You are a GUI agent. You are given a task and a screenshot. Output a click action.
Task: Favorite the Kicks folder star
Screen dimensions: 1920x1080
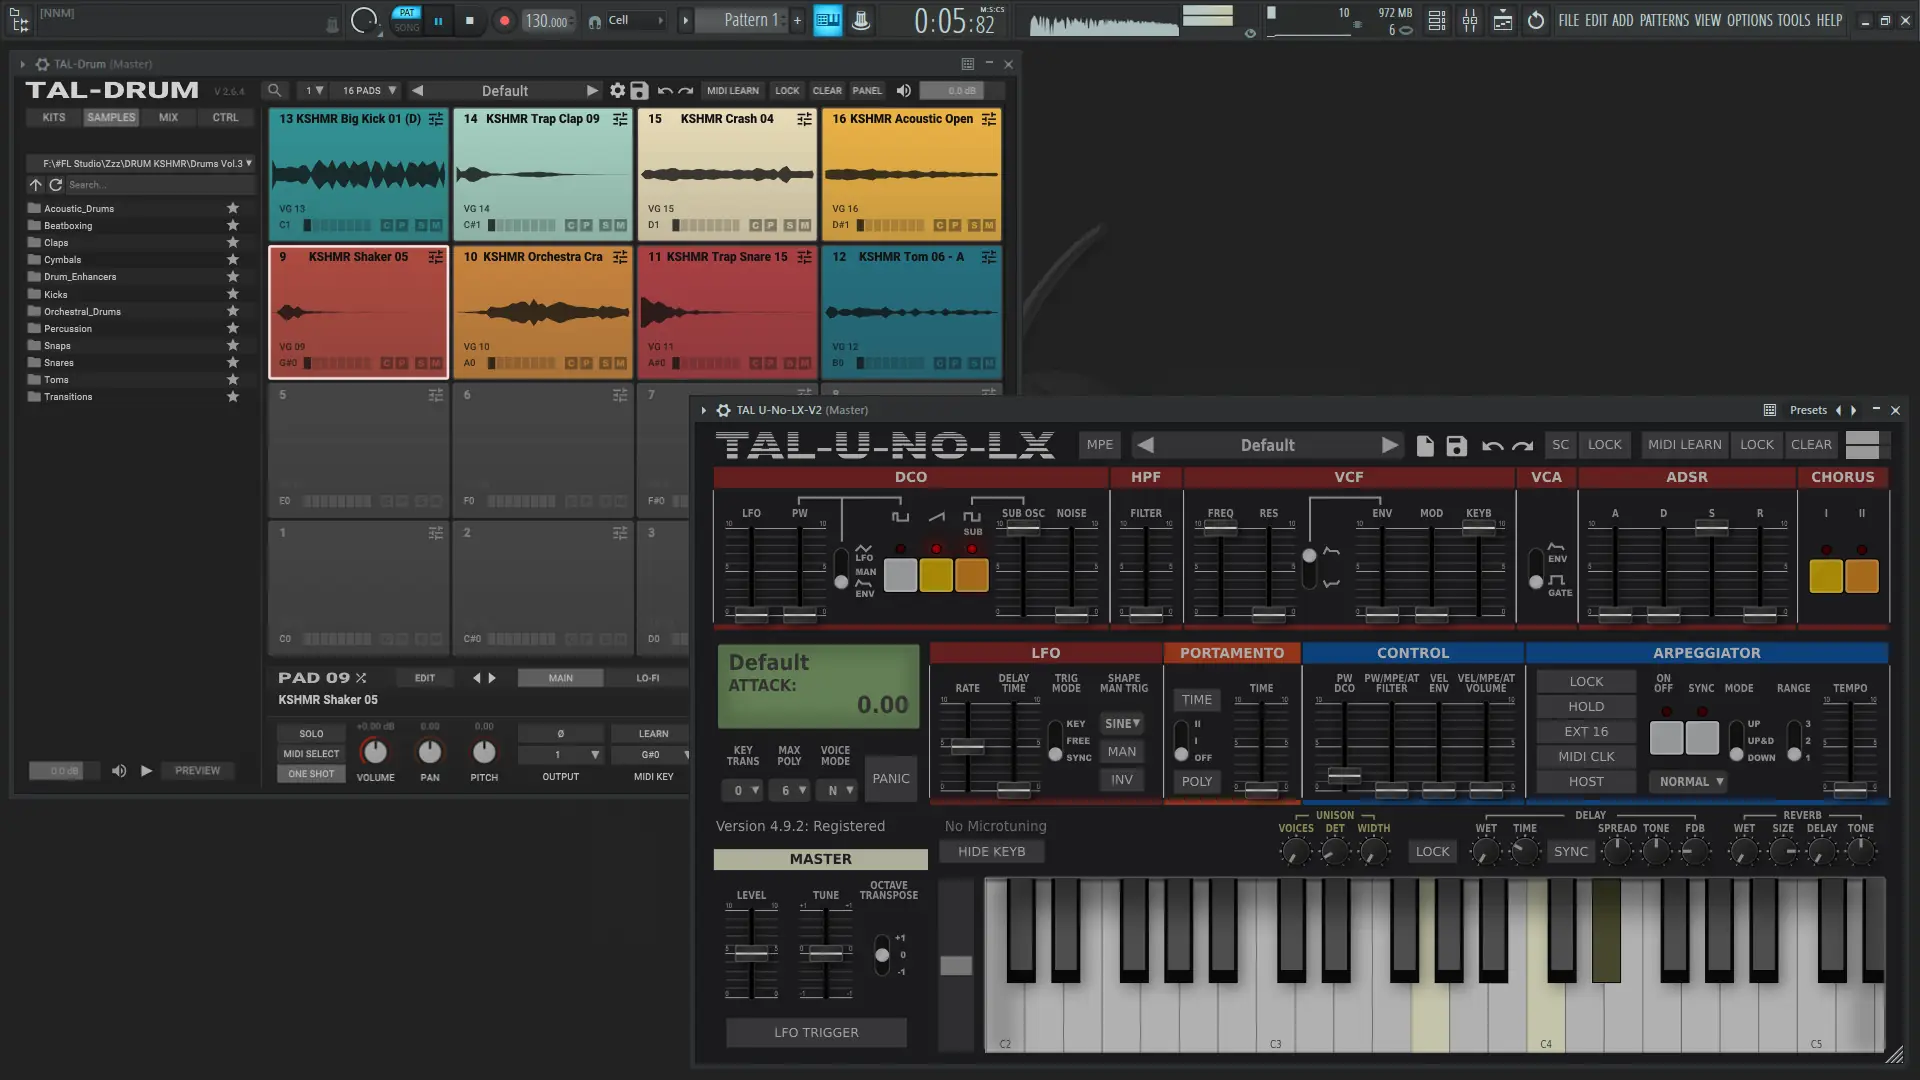(x=233, y=294)
